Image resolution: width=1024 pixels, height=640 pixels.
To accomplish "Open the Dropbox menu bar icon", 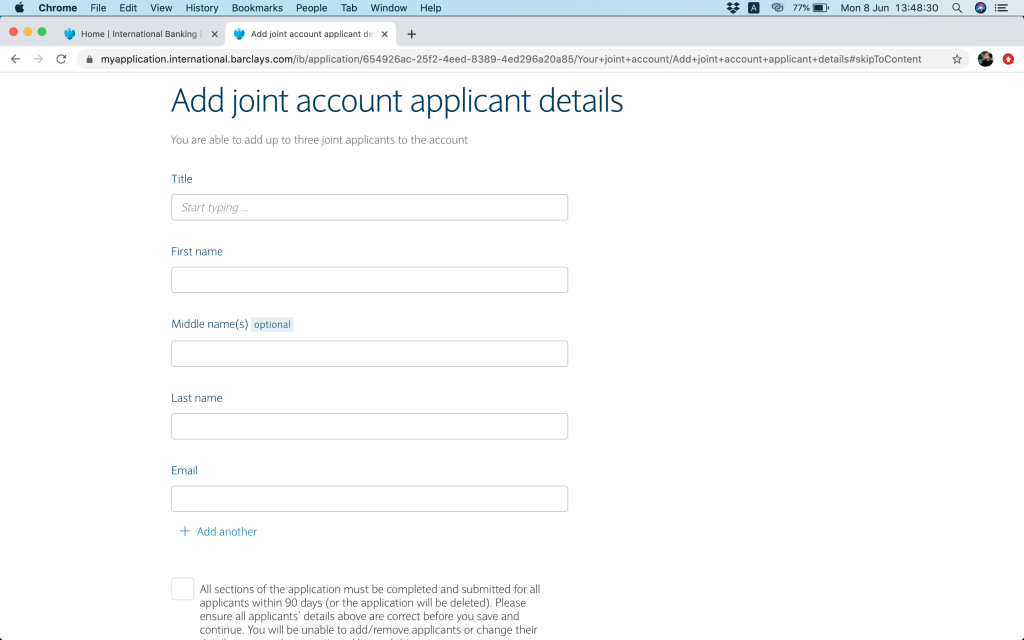I will pos(733,8).
